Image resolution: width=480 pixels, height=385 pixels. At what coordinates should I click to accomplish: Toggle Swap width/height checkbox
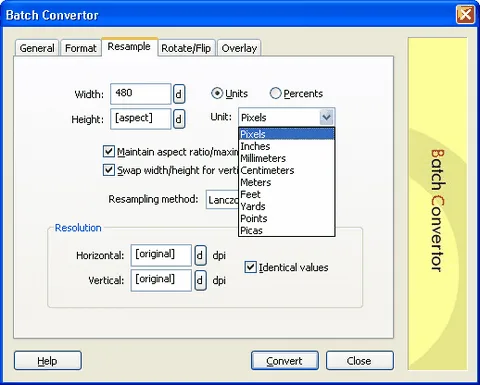pyautogui.click(x=109, y=170)
